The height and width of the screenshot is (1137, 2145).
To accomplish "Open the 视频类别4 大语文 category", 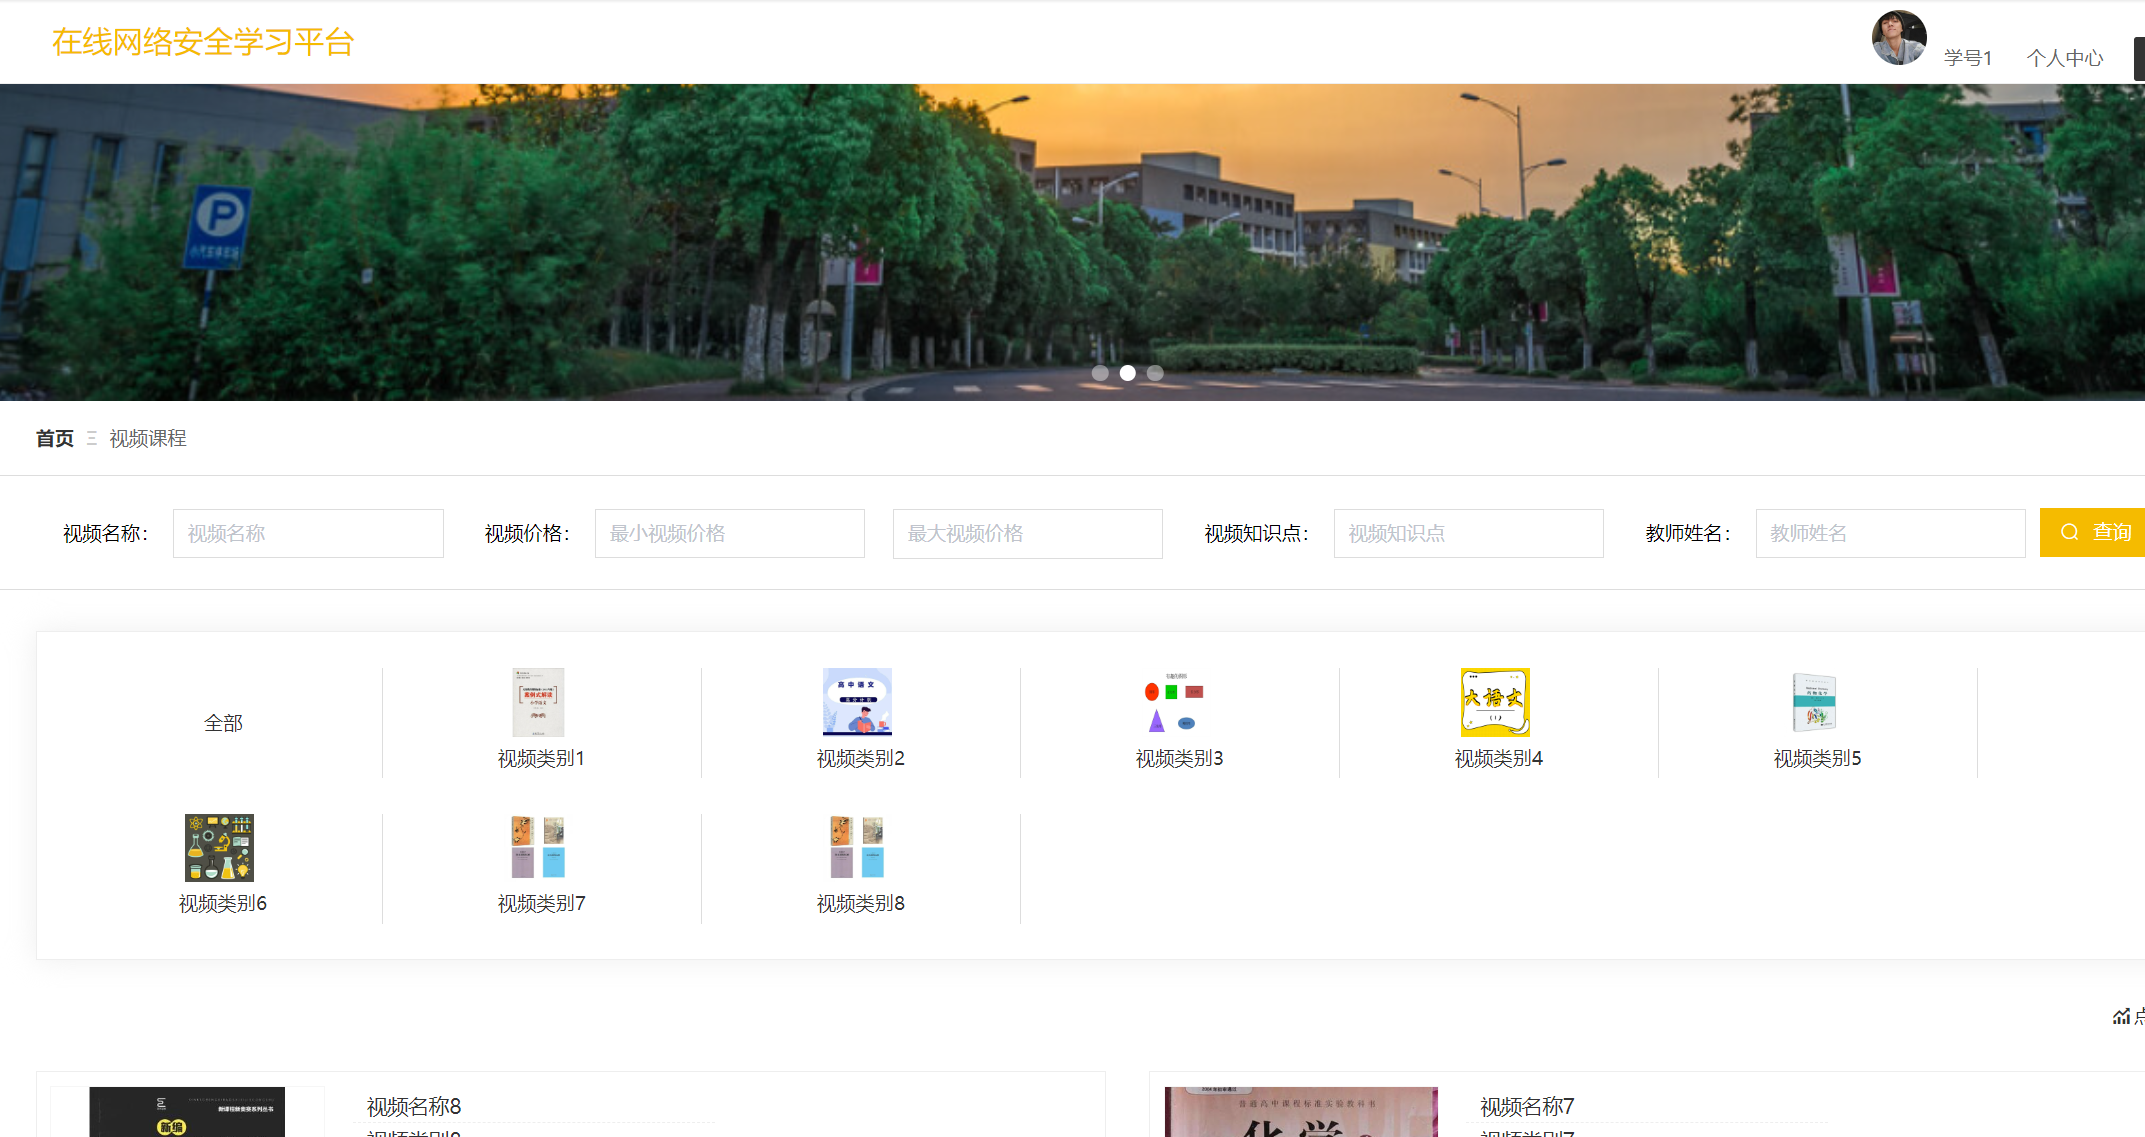I will pyautogui.click(x=1495, y=703).
